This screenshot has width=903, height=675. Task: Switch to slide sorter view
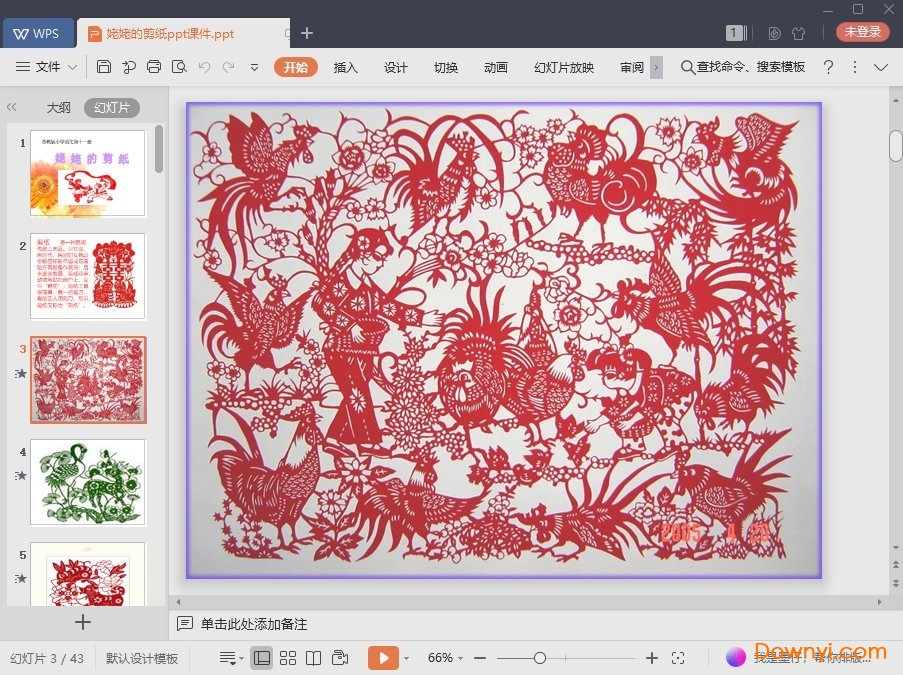288,658
